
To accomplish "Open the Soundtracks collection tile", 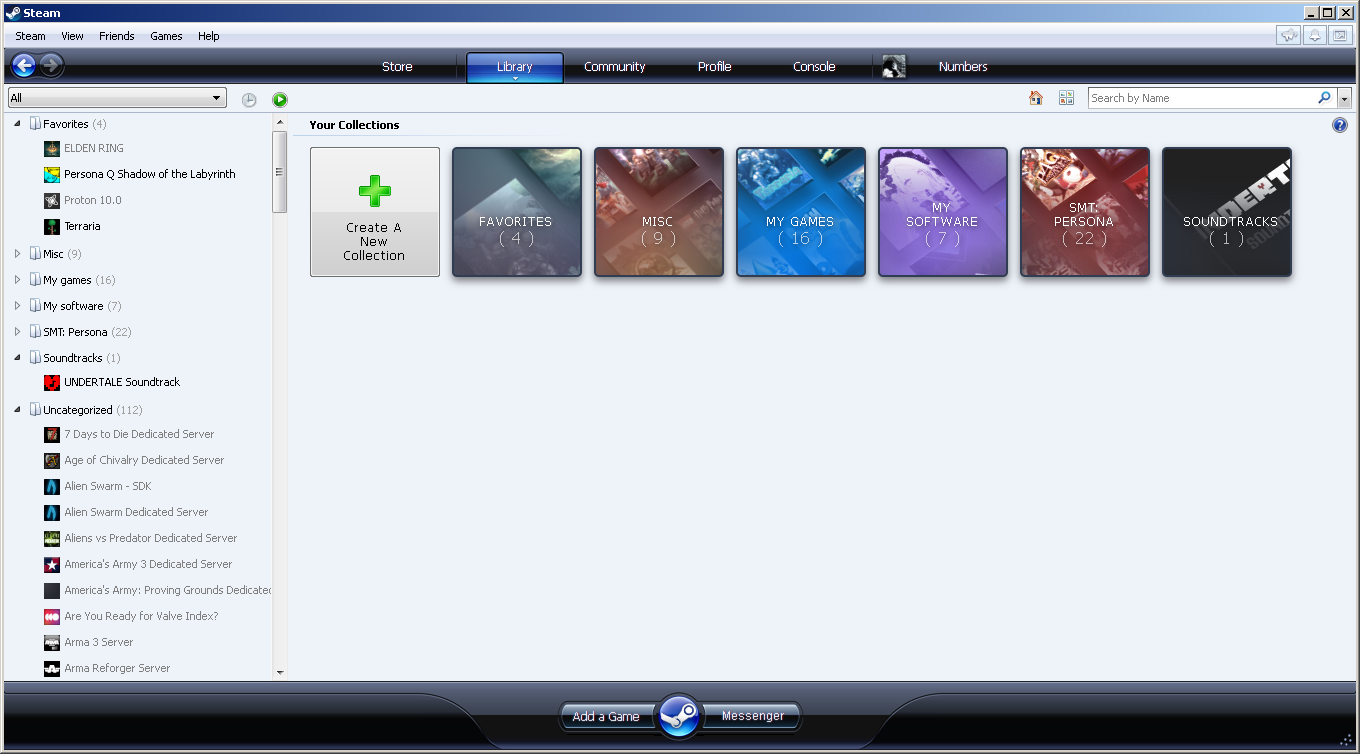I will coord(1227,212).
